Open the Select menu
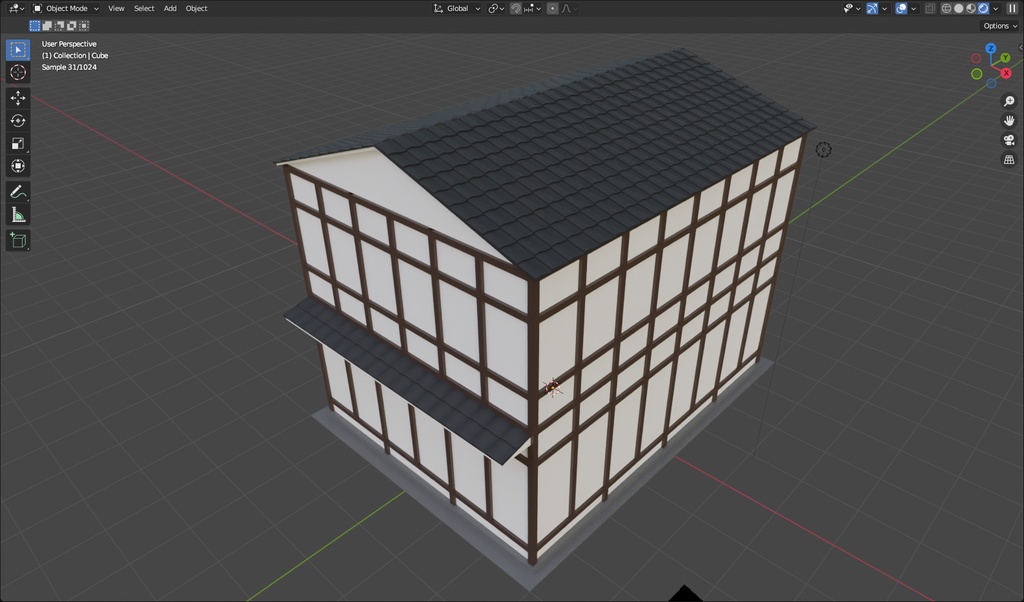 (x=144, y=8)
